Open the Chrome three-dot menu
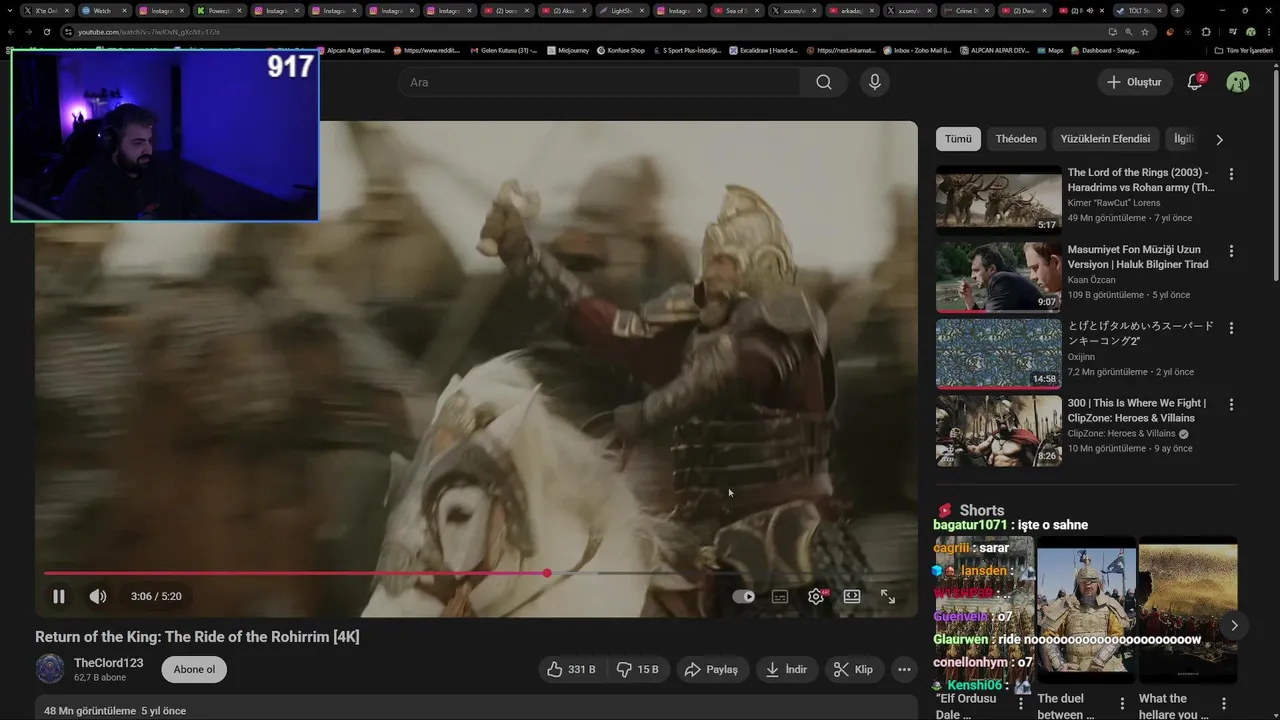This screenshot has width=1280, height=720. click(1268, 32)
